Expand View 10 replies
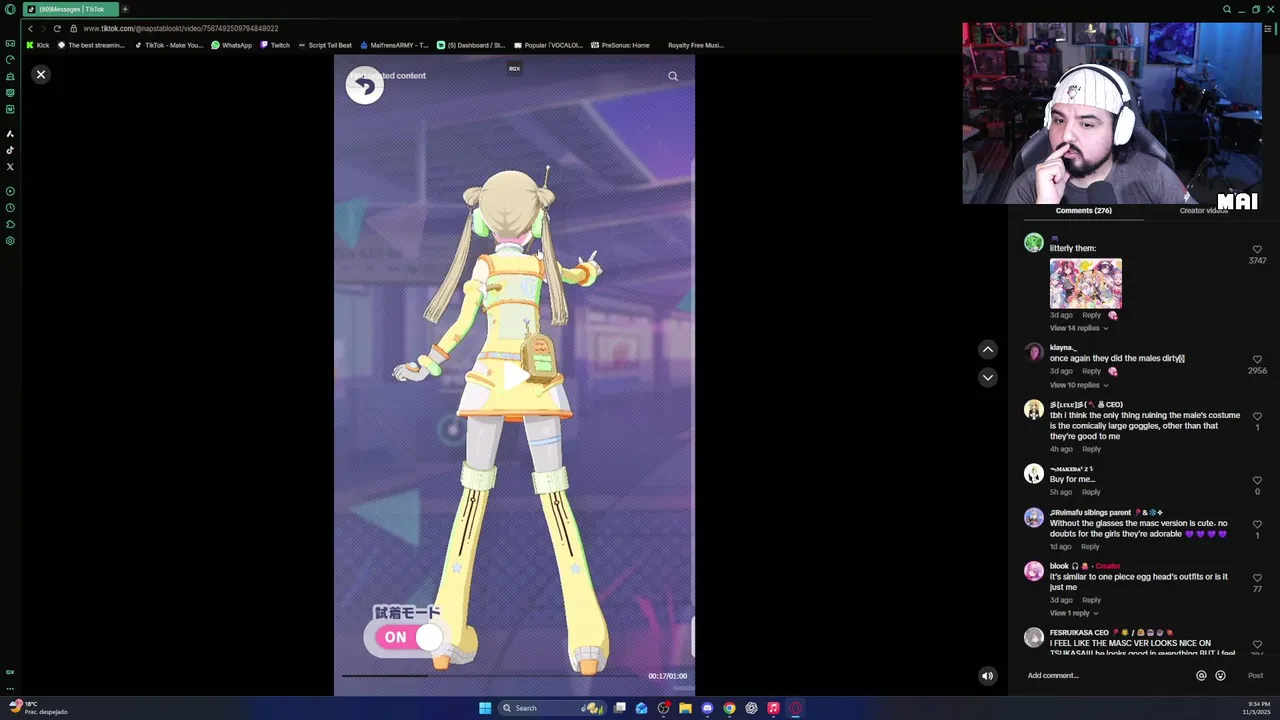 1078,385
